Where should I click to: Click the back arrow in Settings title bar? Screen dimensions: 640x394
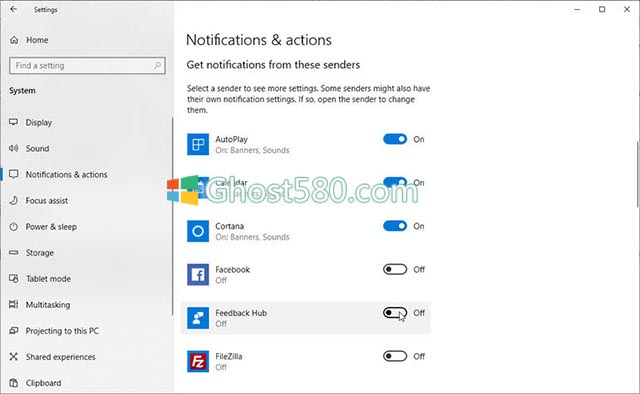tap(13, 9)
